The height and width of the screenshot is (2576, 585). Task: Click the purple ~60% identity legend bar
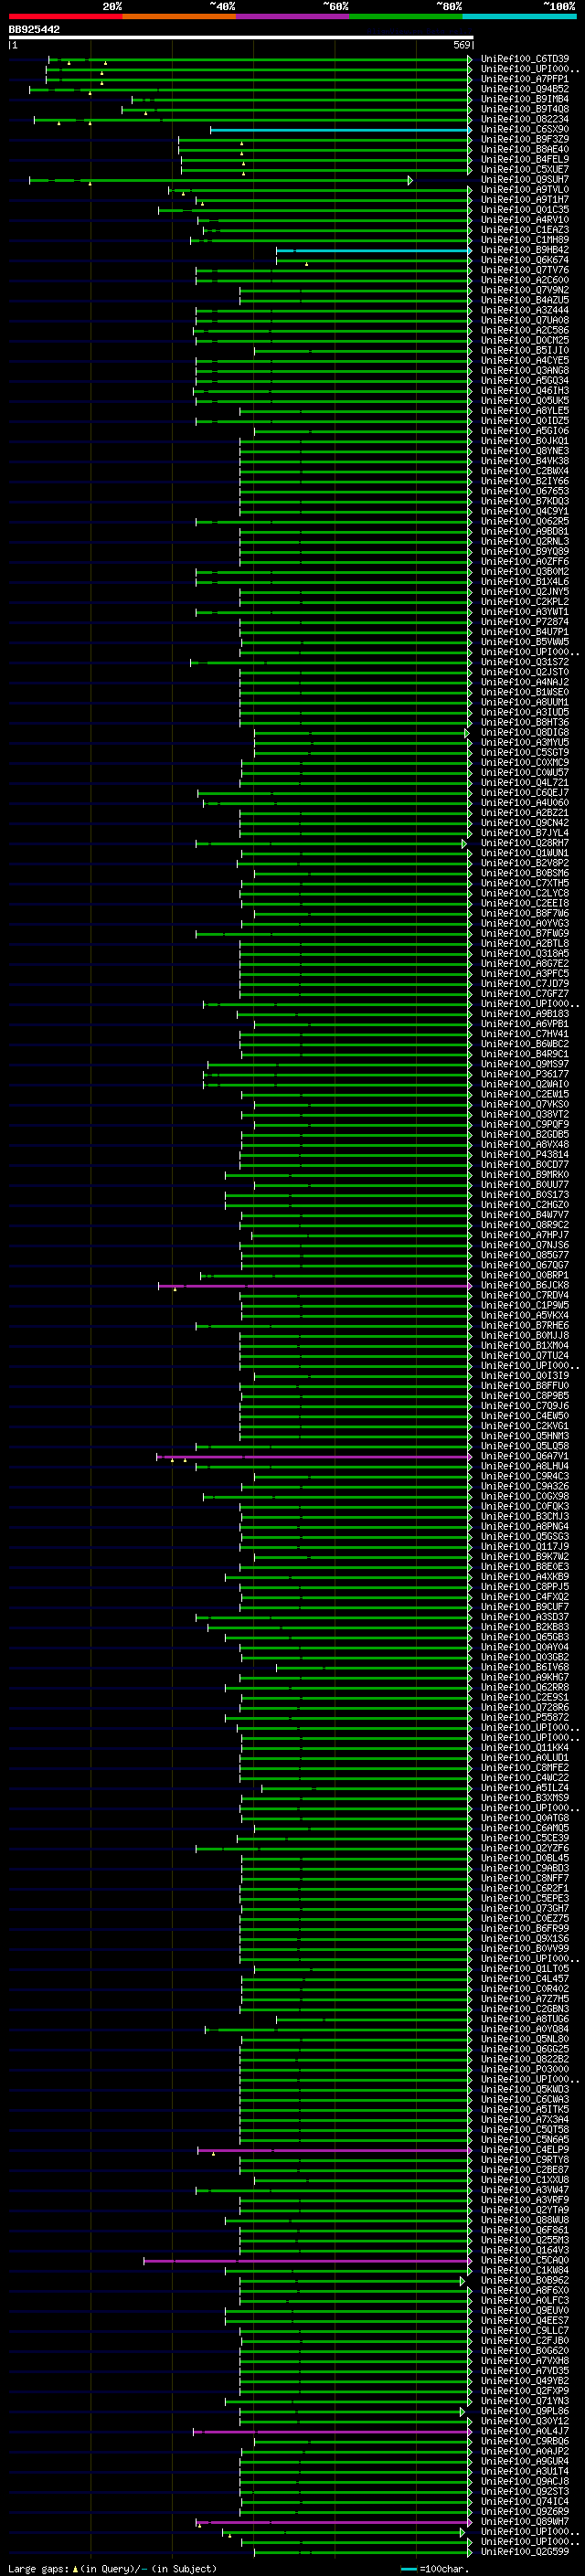point(293,16)
